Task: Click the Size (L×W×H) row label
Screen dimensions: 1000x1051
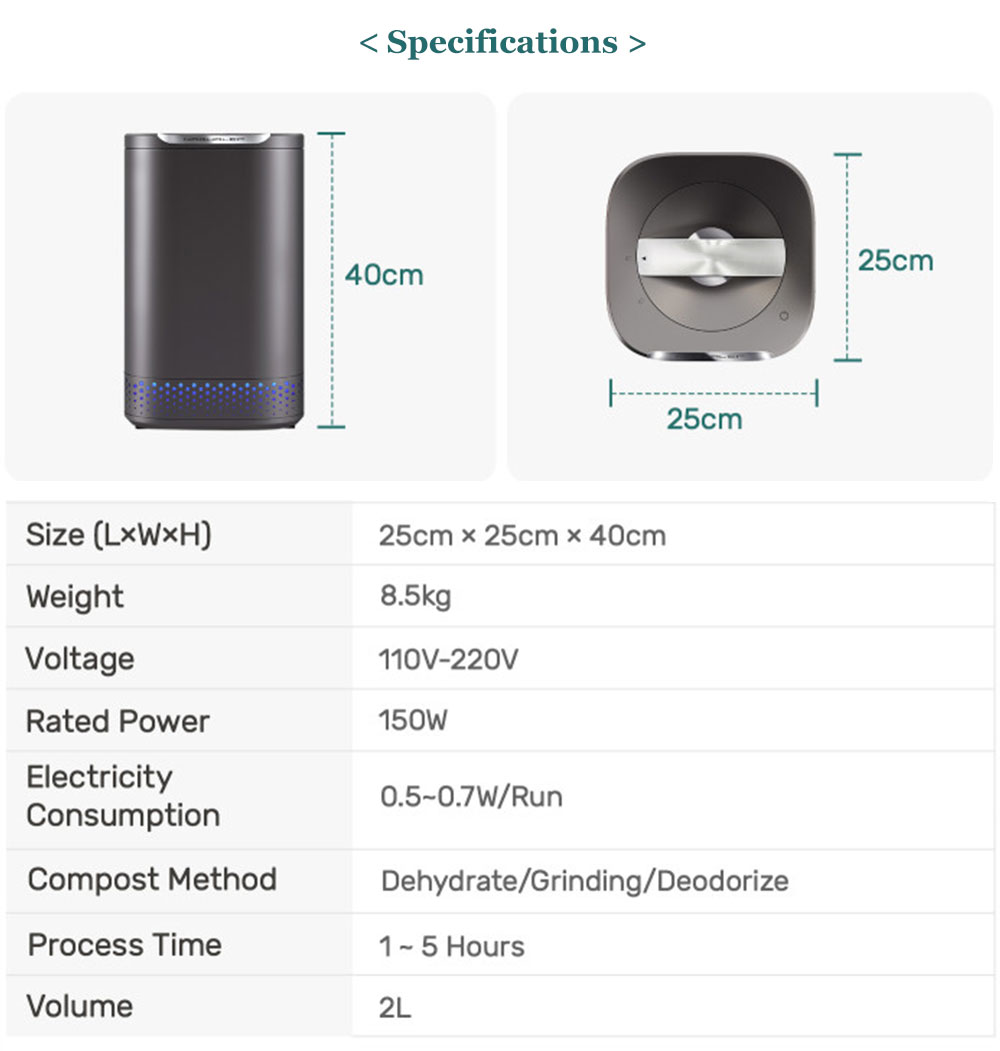Action: point(119,535)
